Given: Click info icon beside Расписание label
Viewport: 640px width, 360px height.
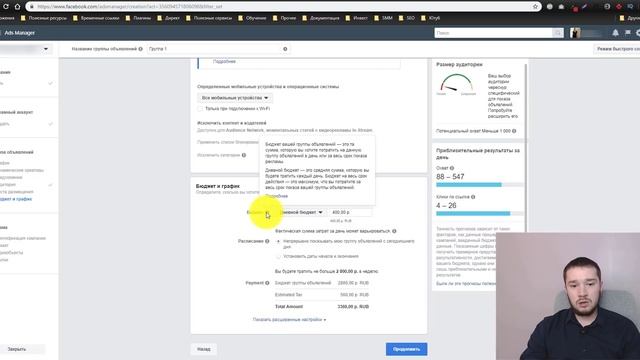Looking at the screenshot, I should pyautogui.click(x=267, y=241).
